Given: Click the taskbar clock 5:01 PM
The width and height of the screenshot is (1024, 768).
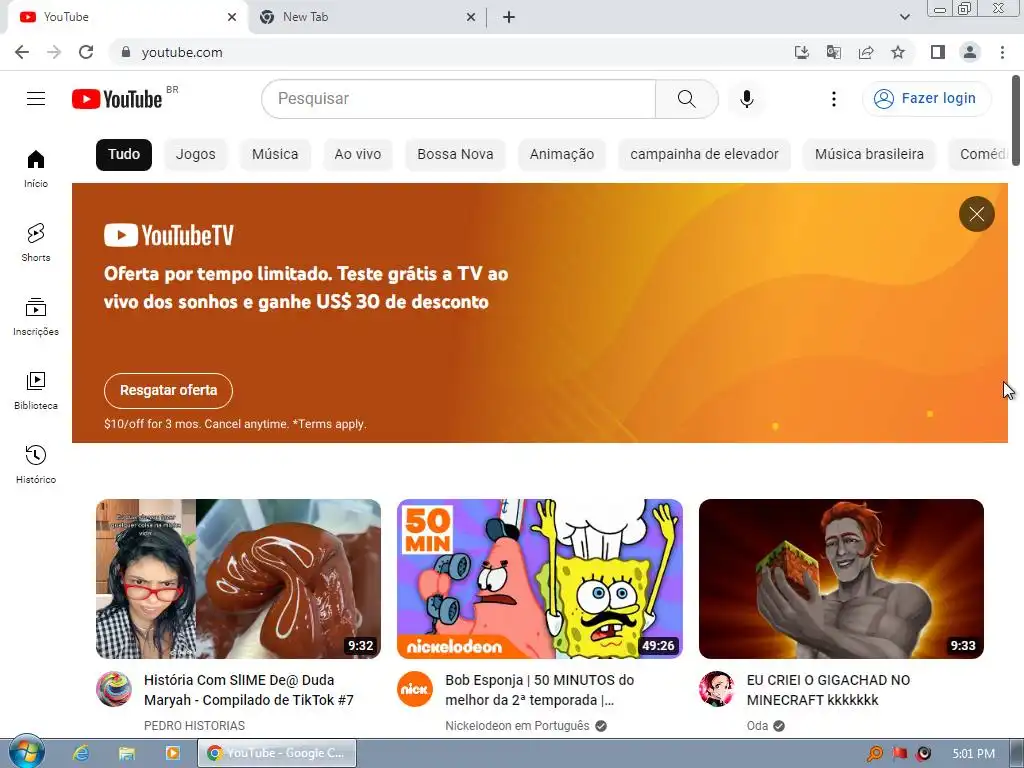Looking at the screenshot, I should (974, 754).
